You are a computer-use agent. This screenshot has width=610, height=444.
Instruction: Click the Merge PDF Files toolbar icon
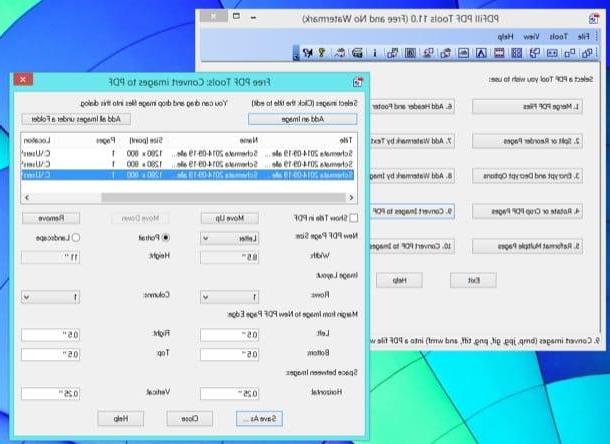click(x=587, y=53)
